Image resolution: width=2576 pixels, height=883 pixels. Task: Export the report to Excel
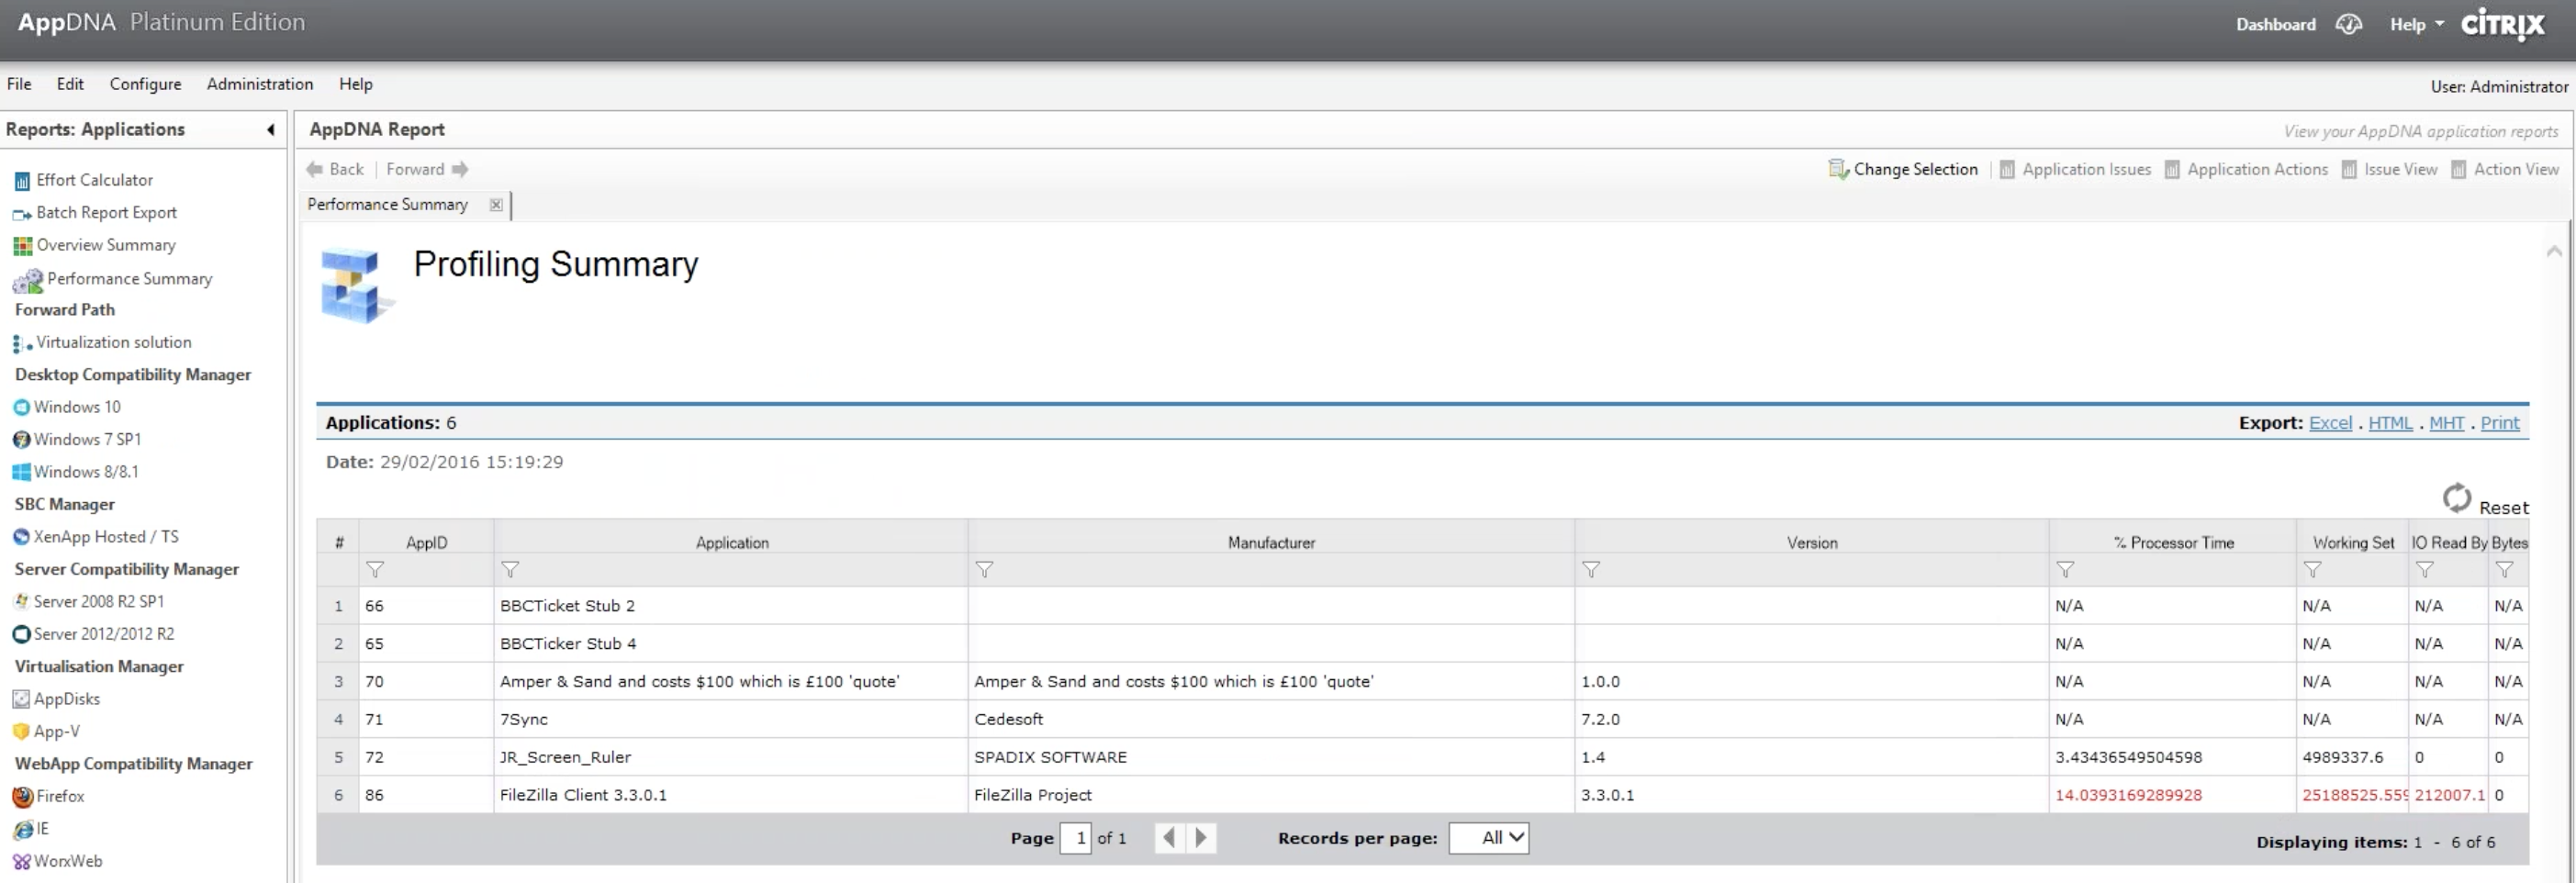pos(2330,423)
